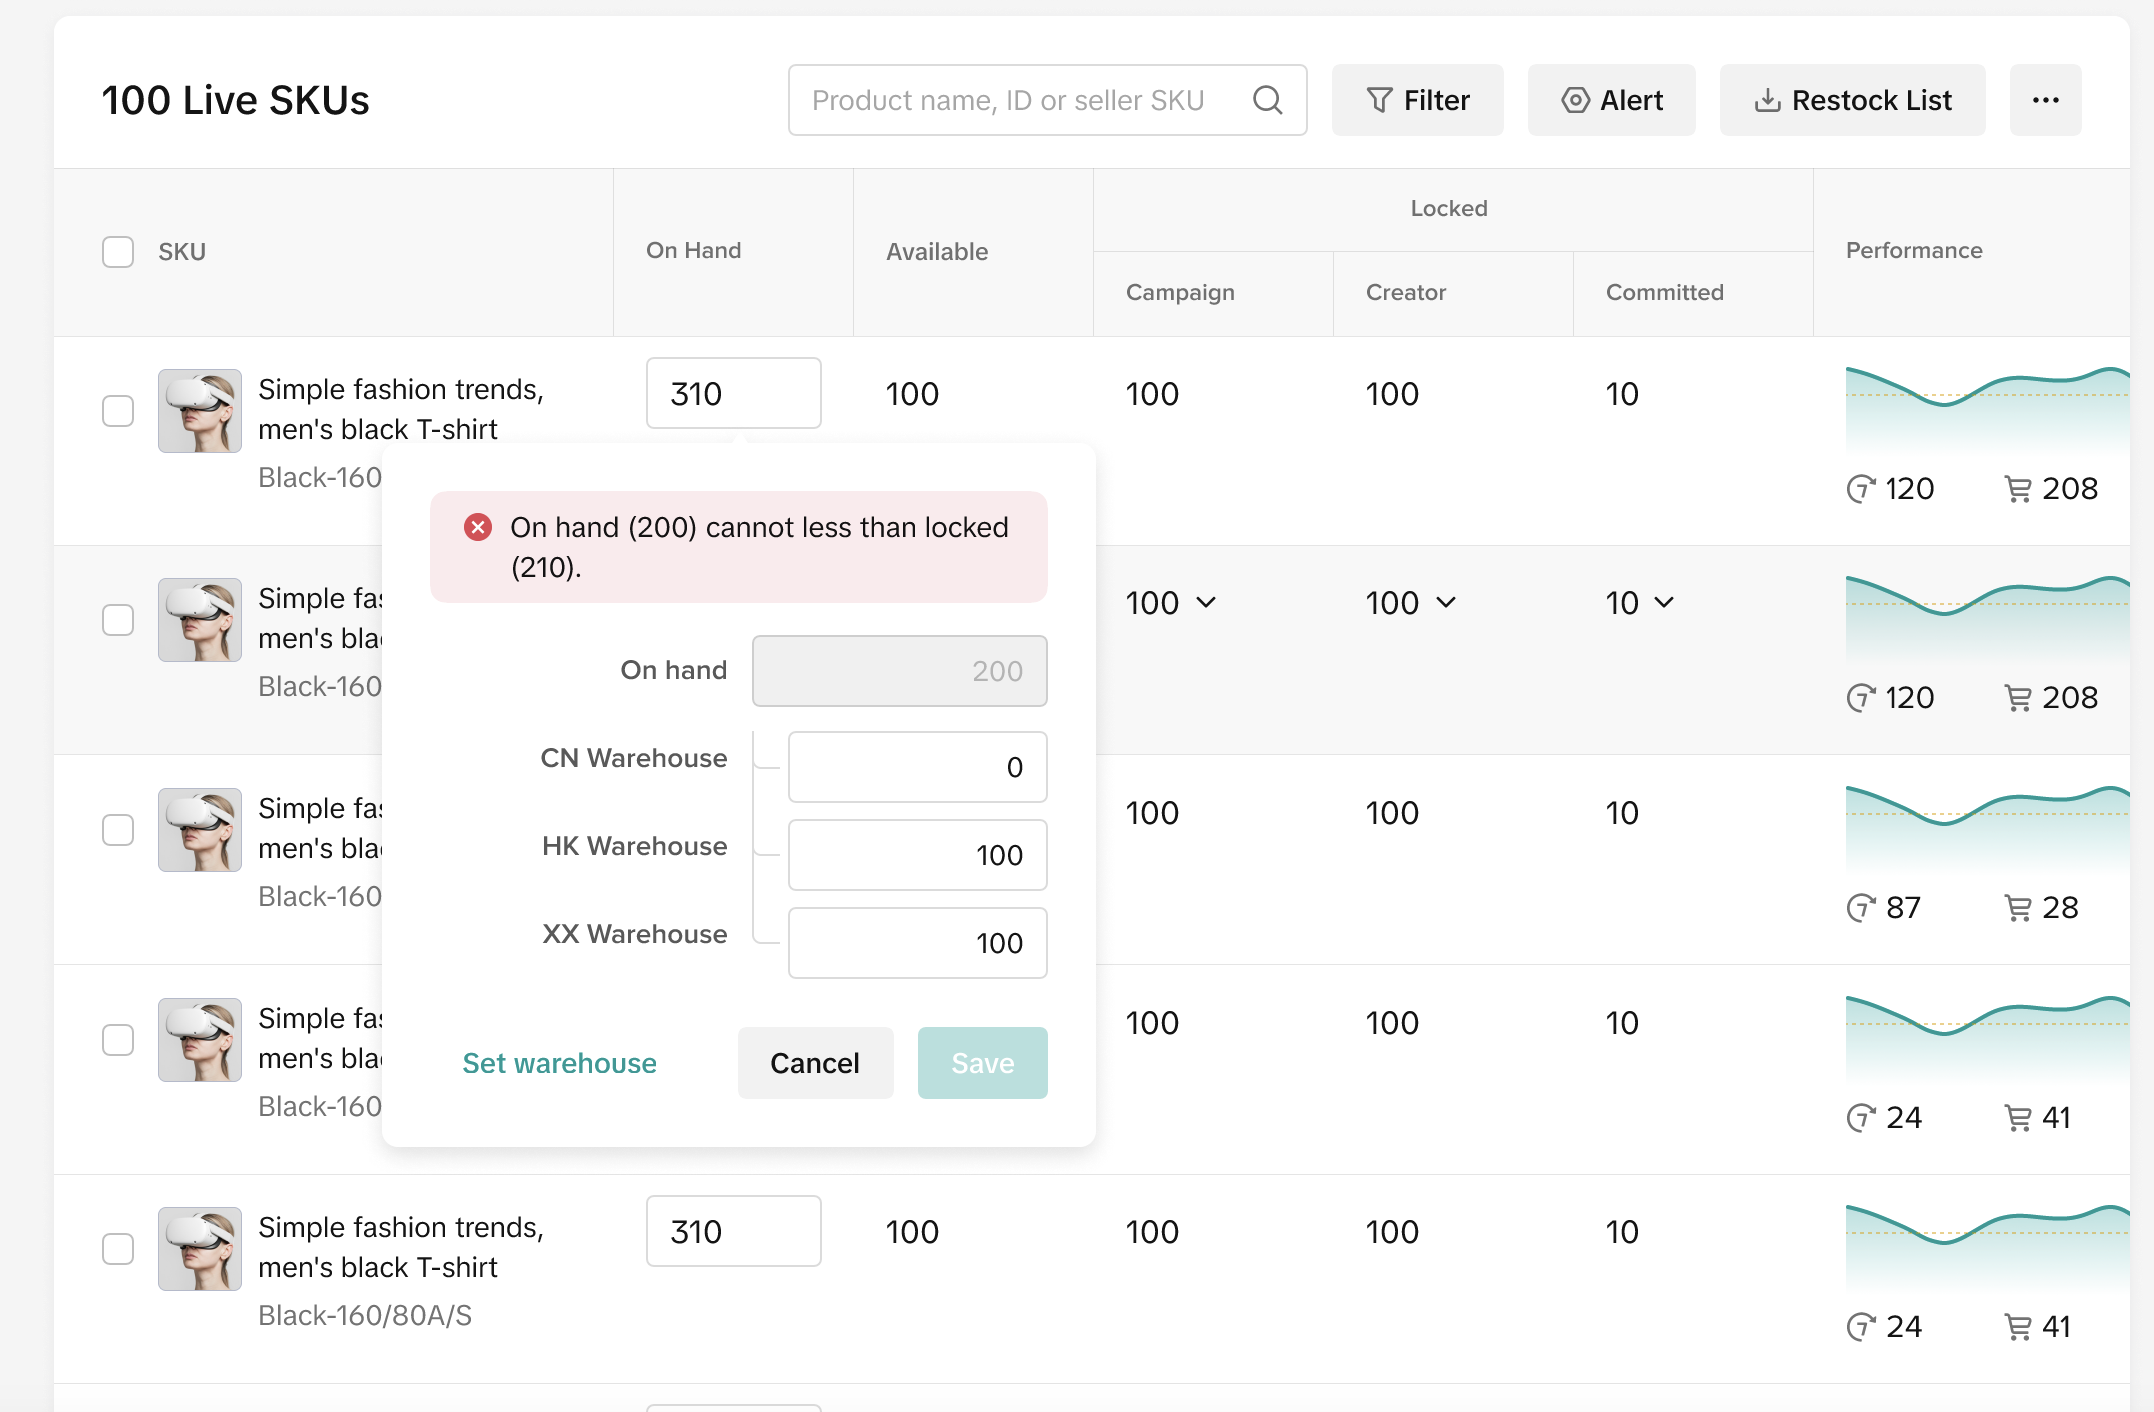
Task: Click the views icon beside 87
Action: [1860, 908]
